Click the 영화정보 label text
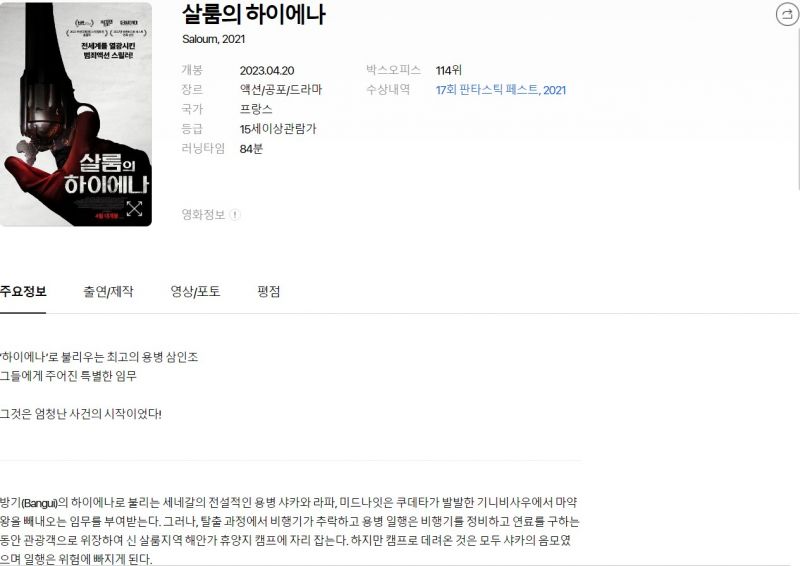 click(203, 214)
